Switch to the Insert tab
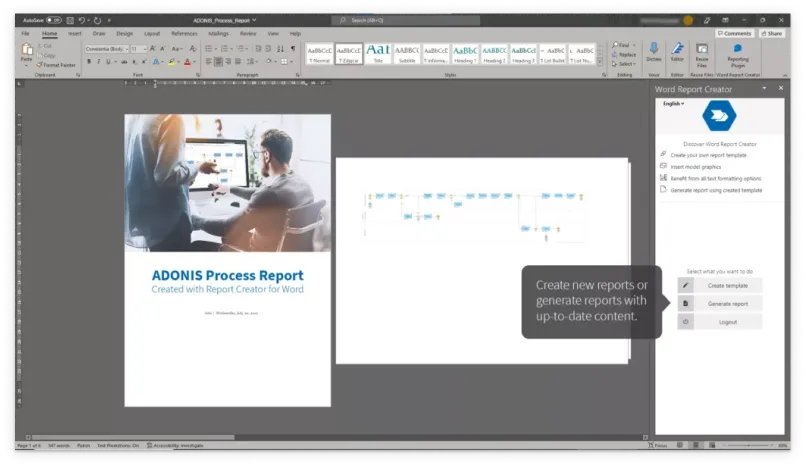Image resolution: width=806 pixels, height=467 pixels. coord(75,33)
